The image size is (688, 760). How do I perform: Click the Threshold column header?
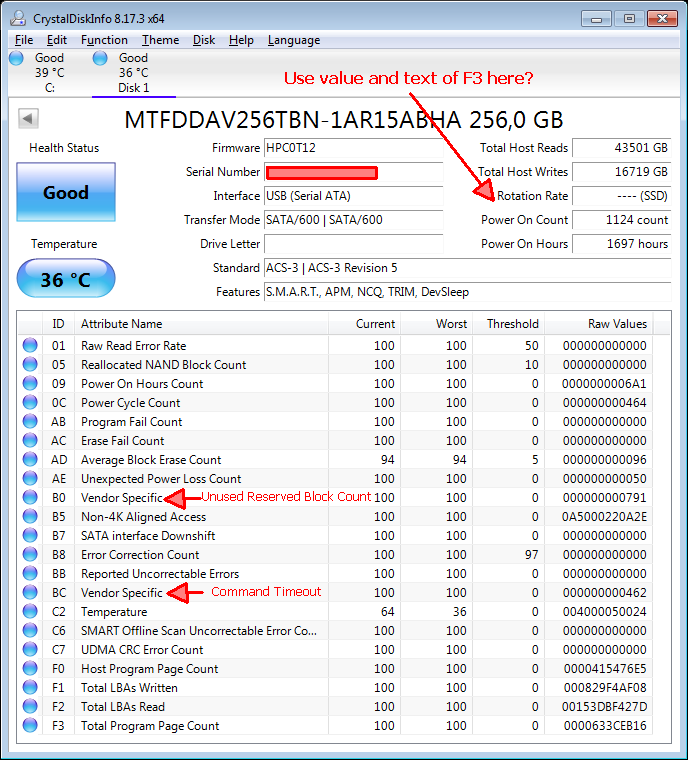pos(512,324)
